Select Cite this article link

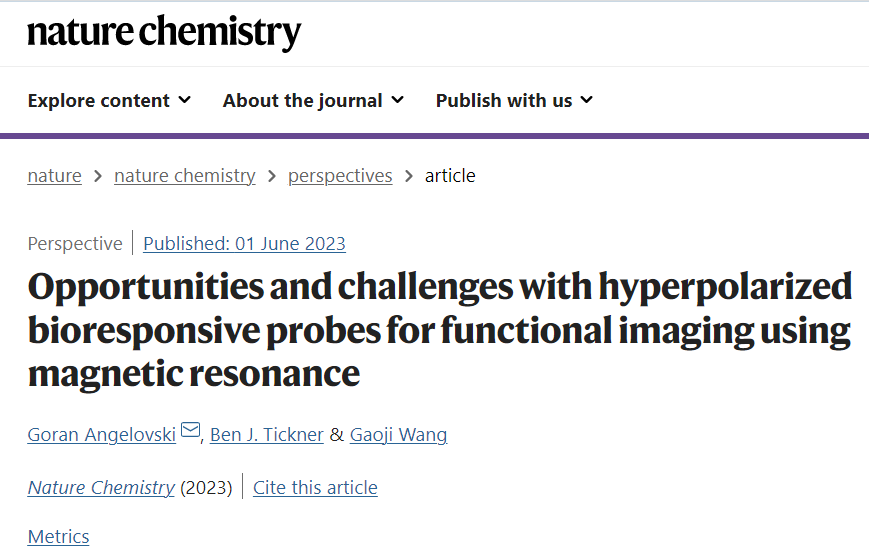click(315, 488)
